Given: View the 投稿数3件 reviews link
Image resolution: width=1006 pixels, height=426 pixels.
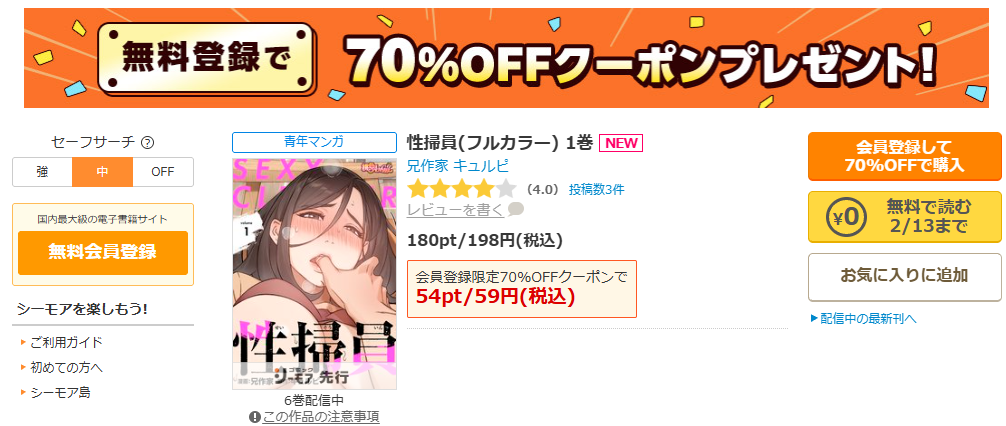Looking at the screenshot, I should [596, 189].
